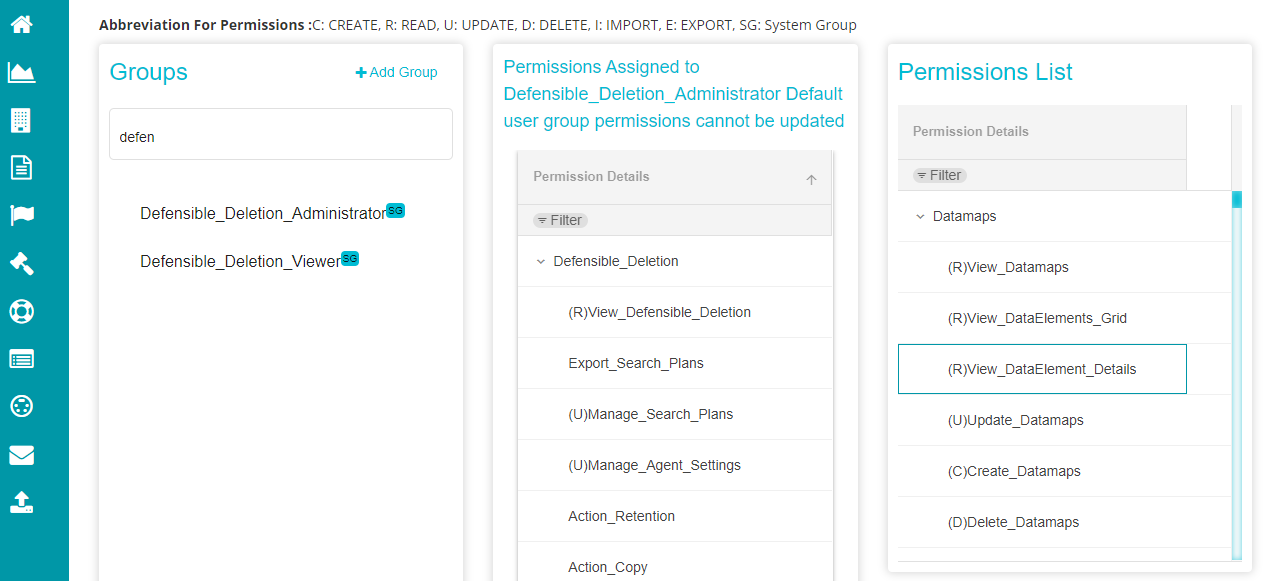
Task: Open the life-ring support icon
Action: [x=21, y=311]
